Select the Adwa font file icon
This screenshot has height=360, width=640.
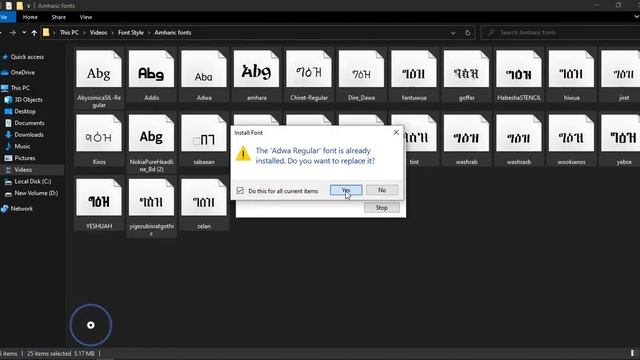click(x=204, y=69)
